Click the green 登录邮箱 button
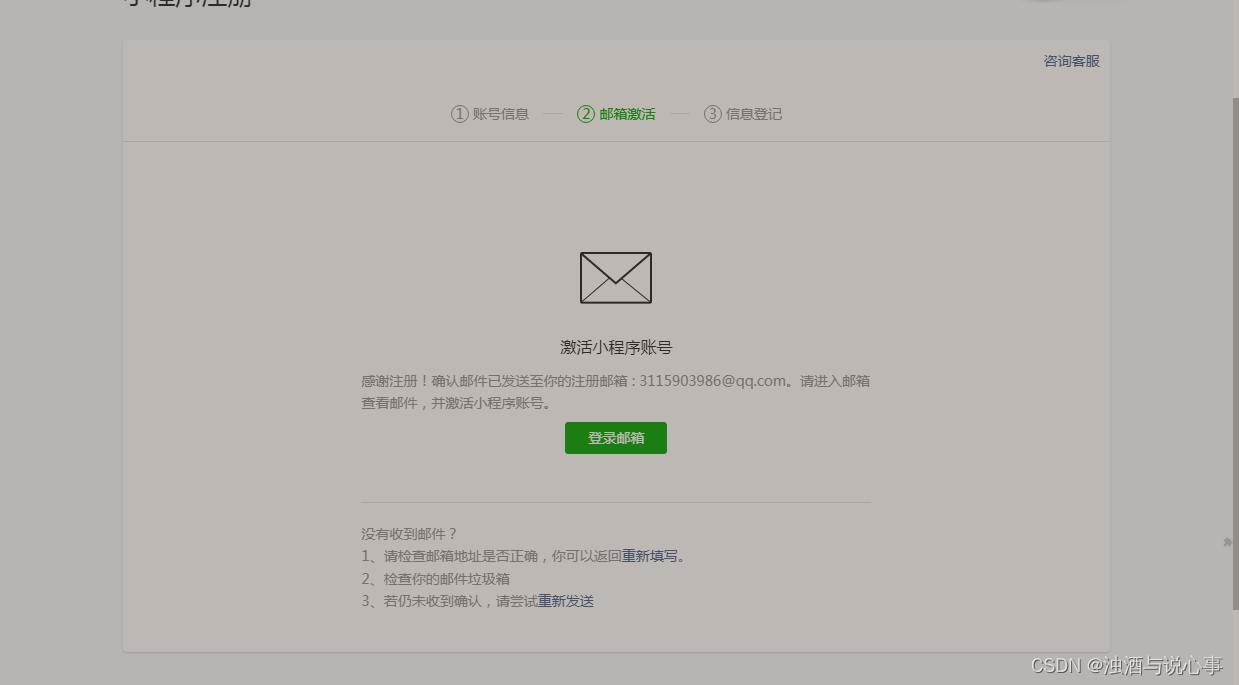Screen dimensions: 1239x685 (x=616, y=438)
